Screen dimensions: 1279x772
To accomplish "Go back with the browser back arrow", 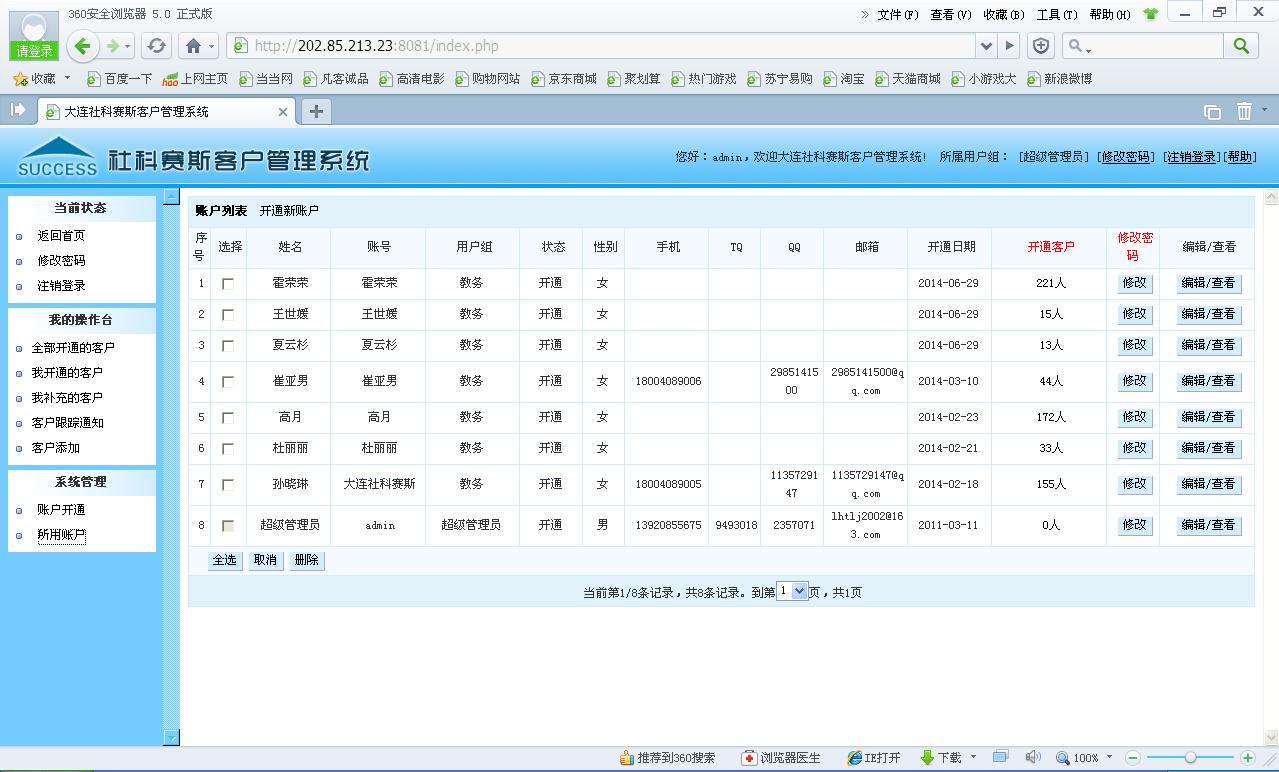I will click(83, 45).
